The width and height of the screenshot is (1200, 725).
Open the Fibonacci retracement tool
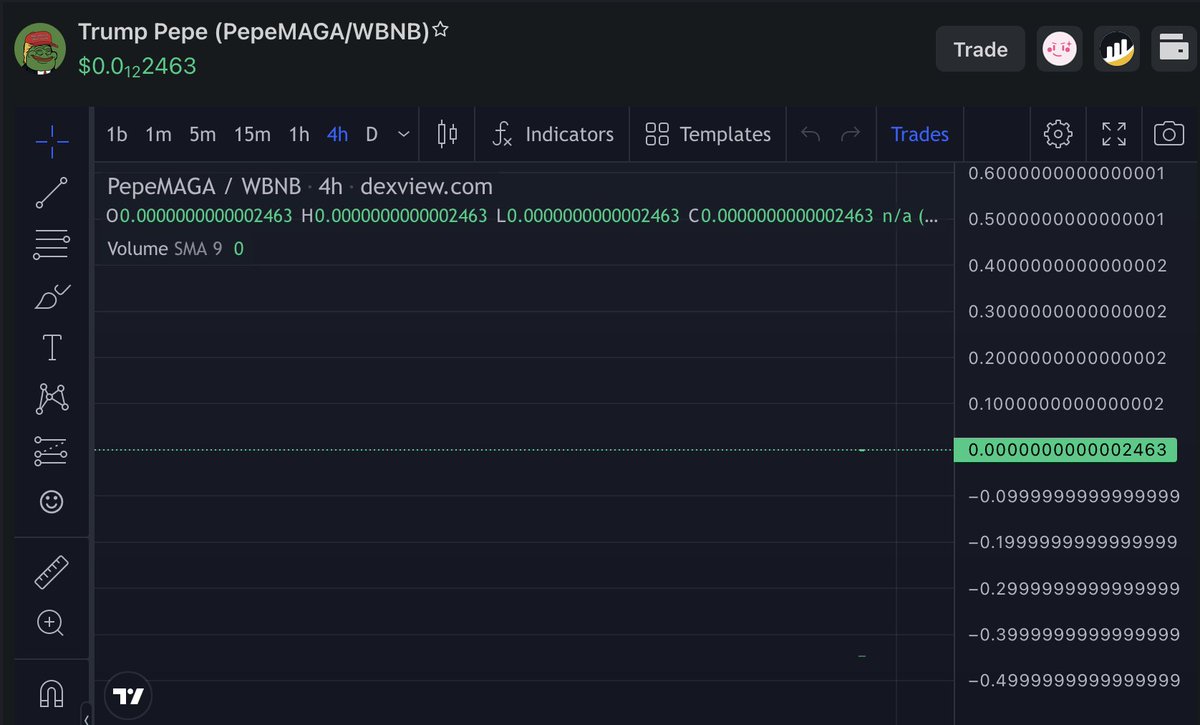point(52,244)
